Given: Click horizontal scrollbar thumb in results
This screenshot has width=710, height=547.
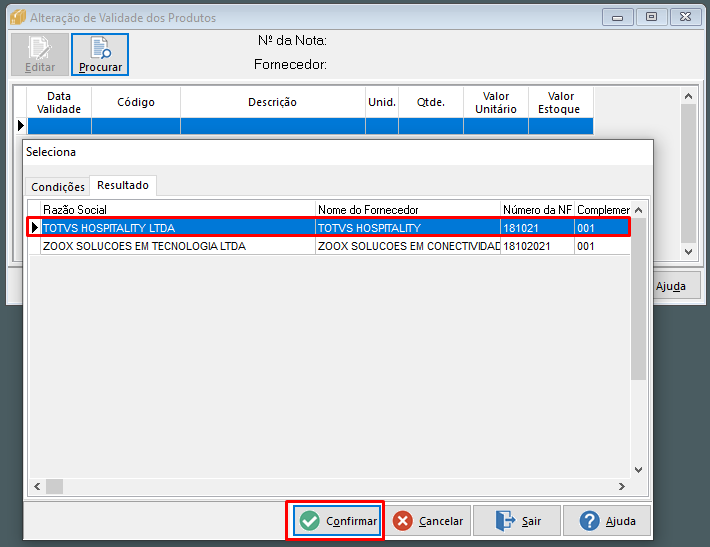Looking at the screenshot, I should coord(54,486).
